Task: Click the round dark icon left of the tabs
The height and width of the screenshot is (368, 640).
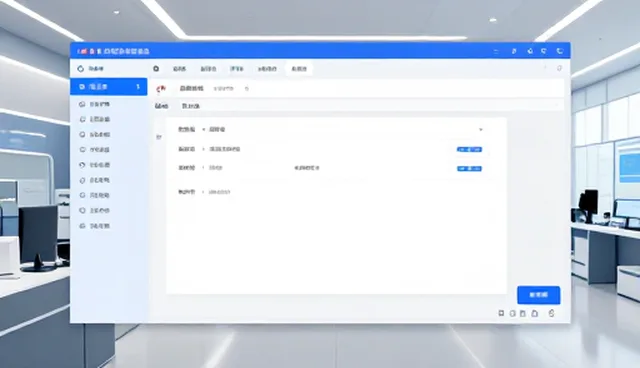Action: pos(156,69)
